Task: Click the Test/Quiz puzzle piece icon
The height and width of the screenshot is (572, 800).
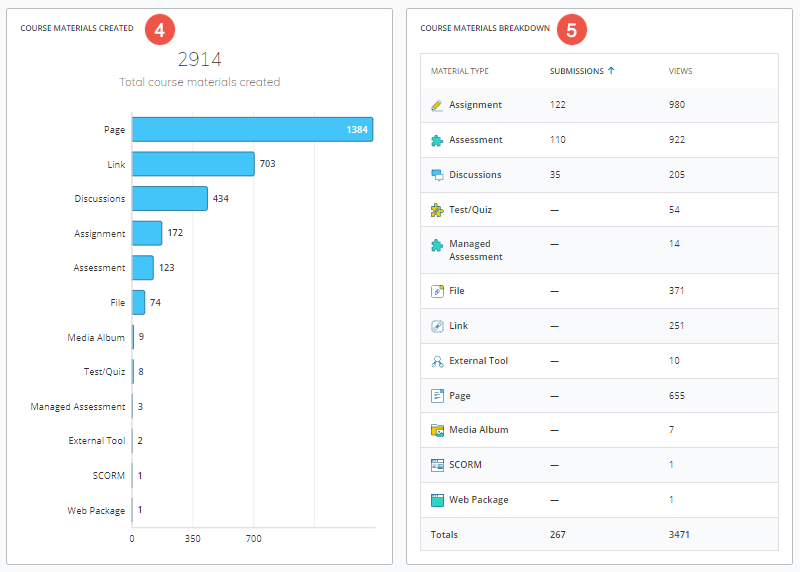Action: pos(437,210)
